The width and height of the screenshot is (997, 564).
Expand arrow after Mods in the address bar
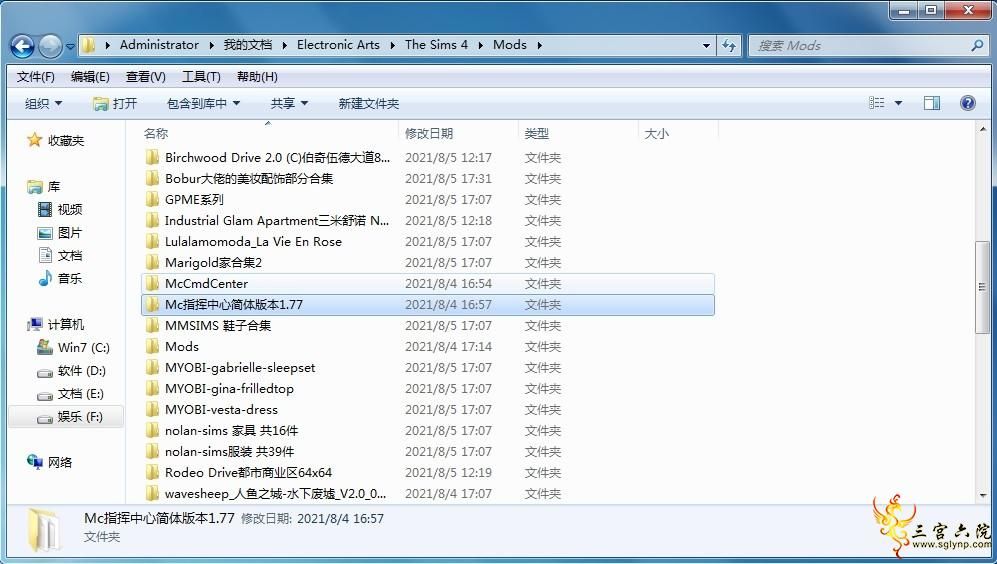pyautogui.click(x=540, y=45)
